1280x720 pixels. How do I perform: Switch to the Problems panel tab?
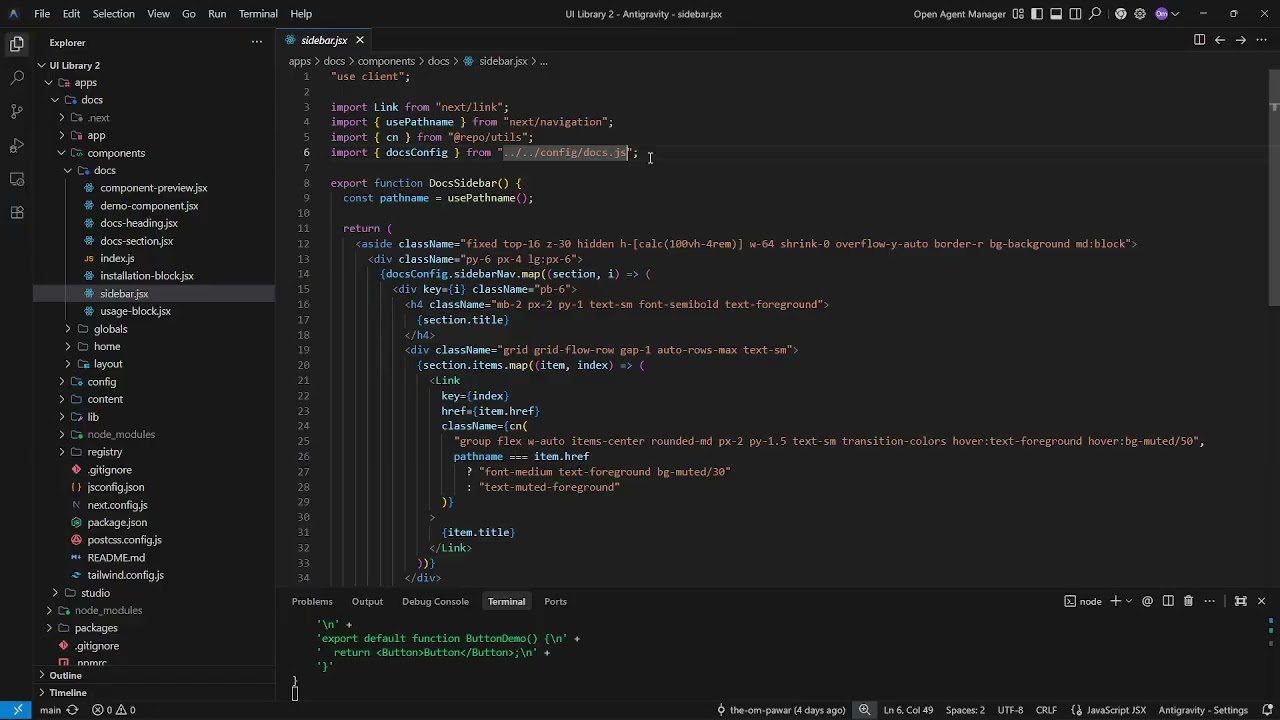(312, 601)
